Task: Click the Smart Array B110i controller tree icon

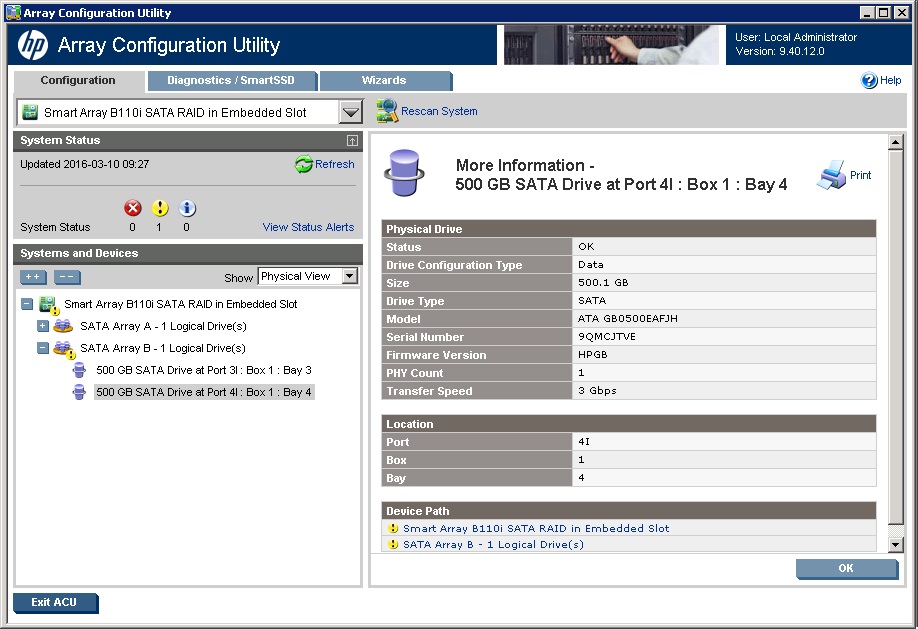Action: (48, 305)
